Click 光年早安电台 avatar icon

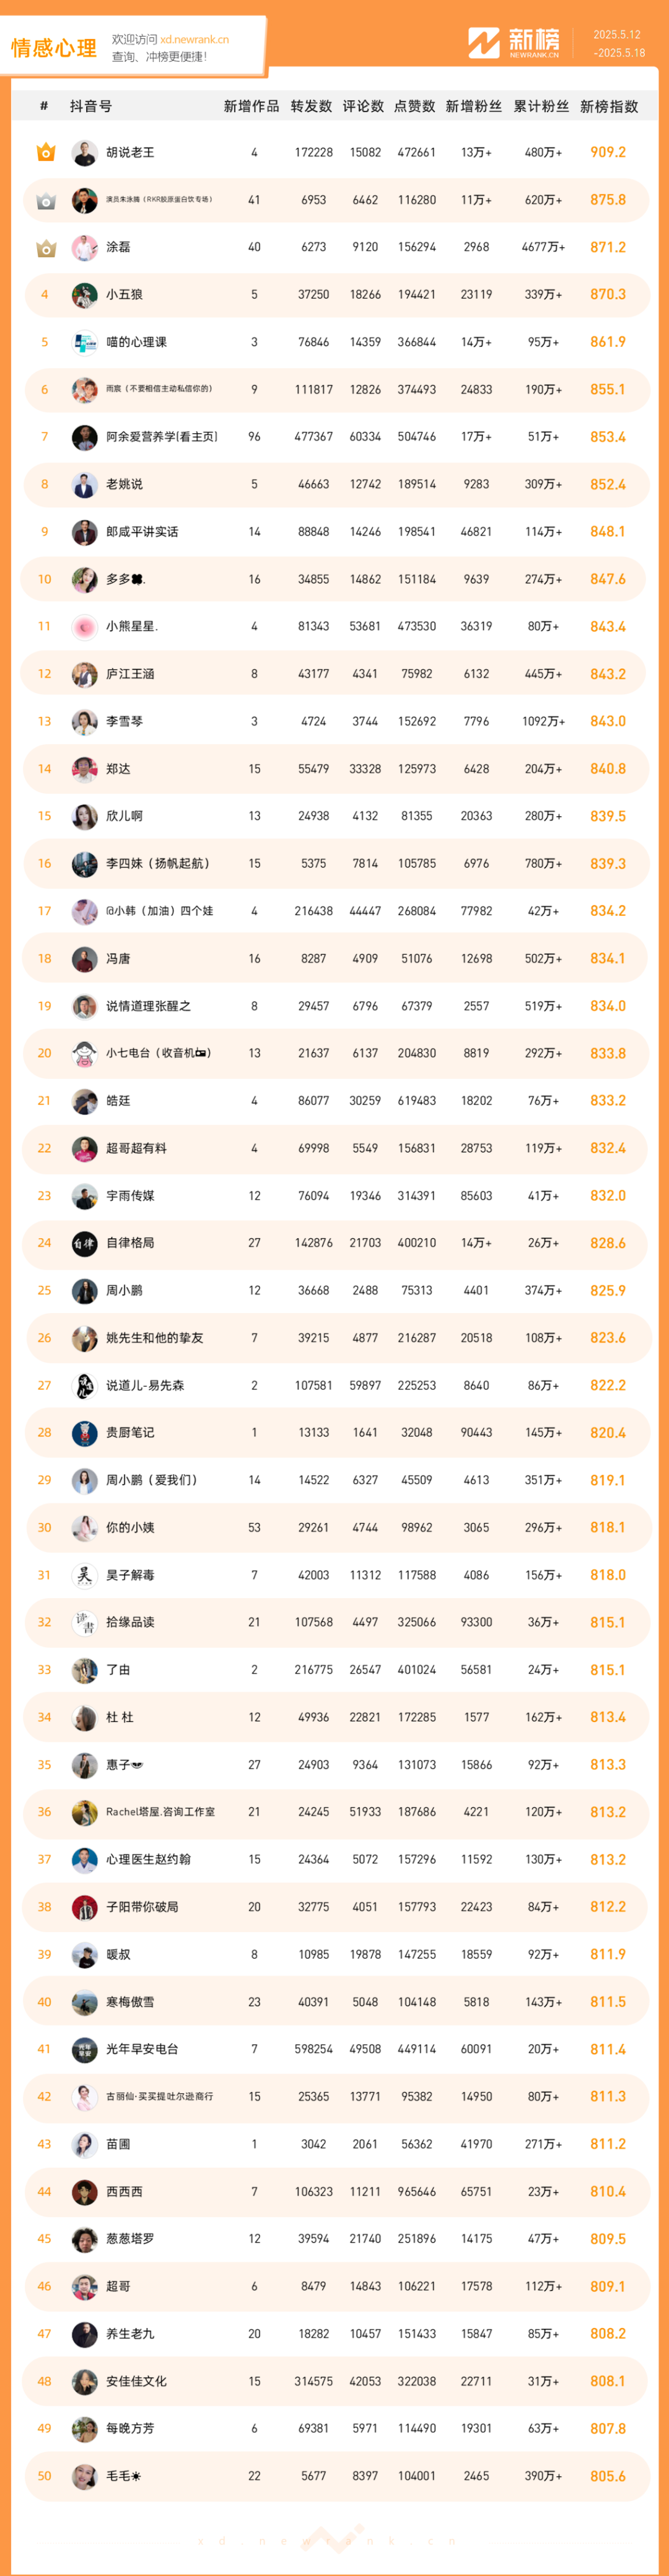pos(85,2049)
